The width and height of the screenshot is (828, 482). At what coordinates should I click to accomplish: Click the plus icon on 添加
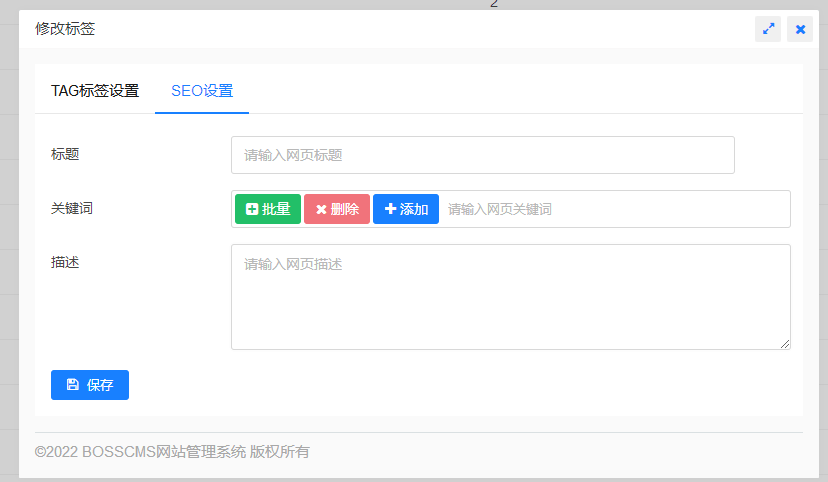390,209
